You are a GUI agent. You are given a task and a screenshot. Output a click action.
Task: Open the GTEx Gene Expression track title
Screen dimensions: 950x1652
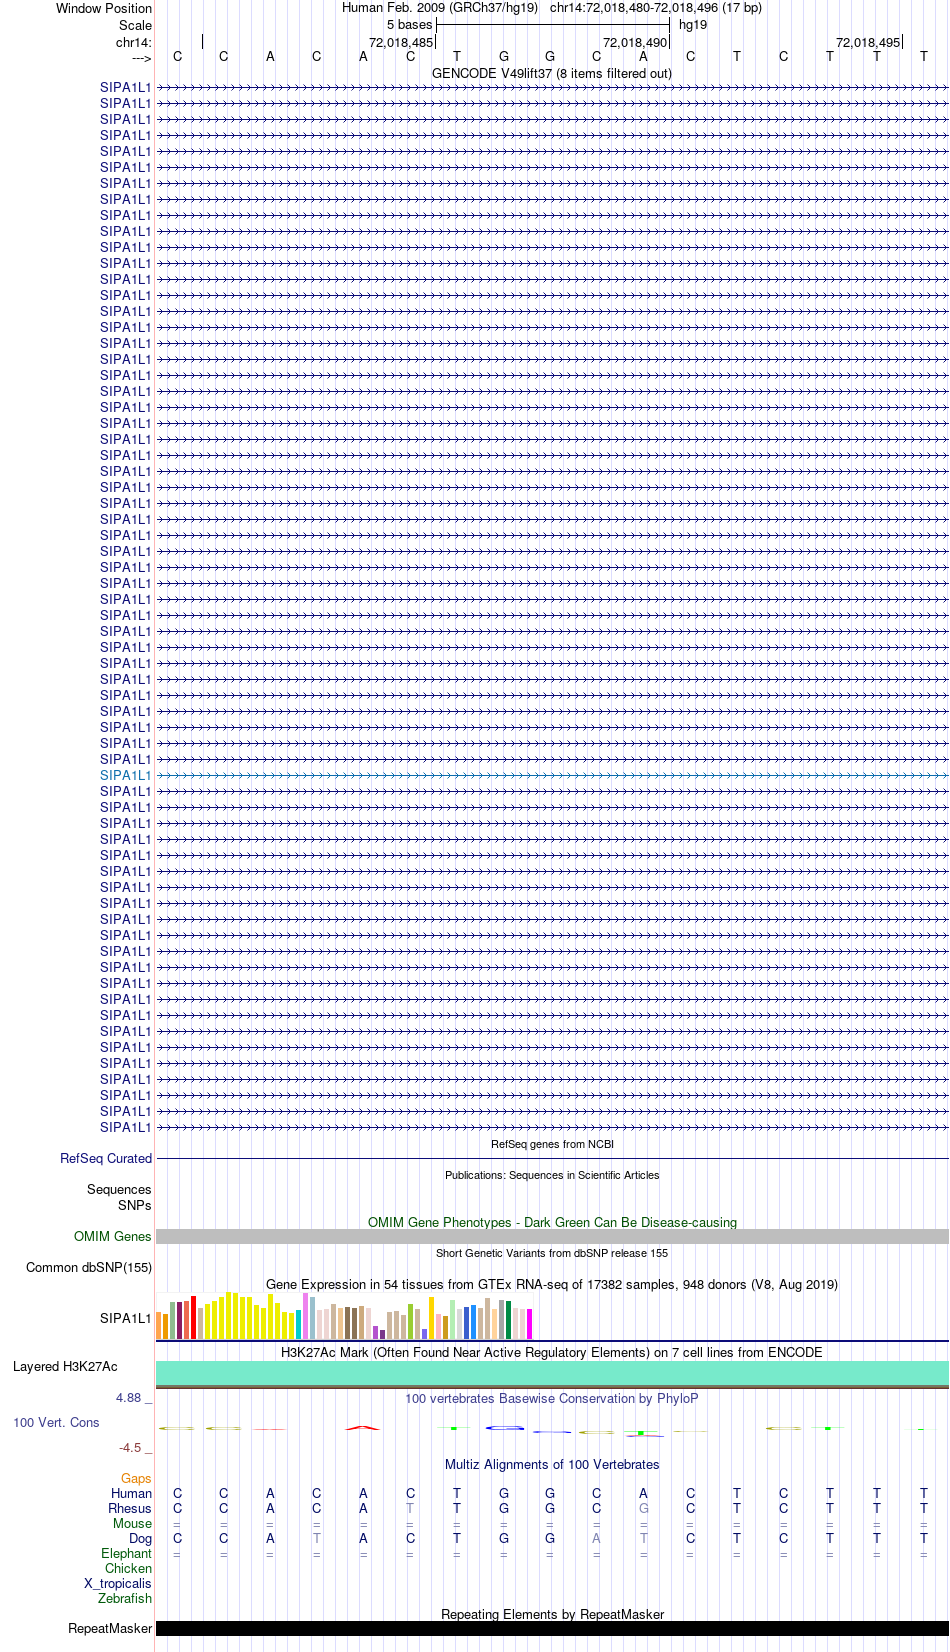click(552, 1284)
